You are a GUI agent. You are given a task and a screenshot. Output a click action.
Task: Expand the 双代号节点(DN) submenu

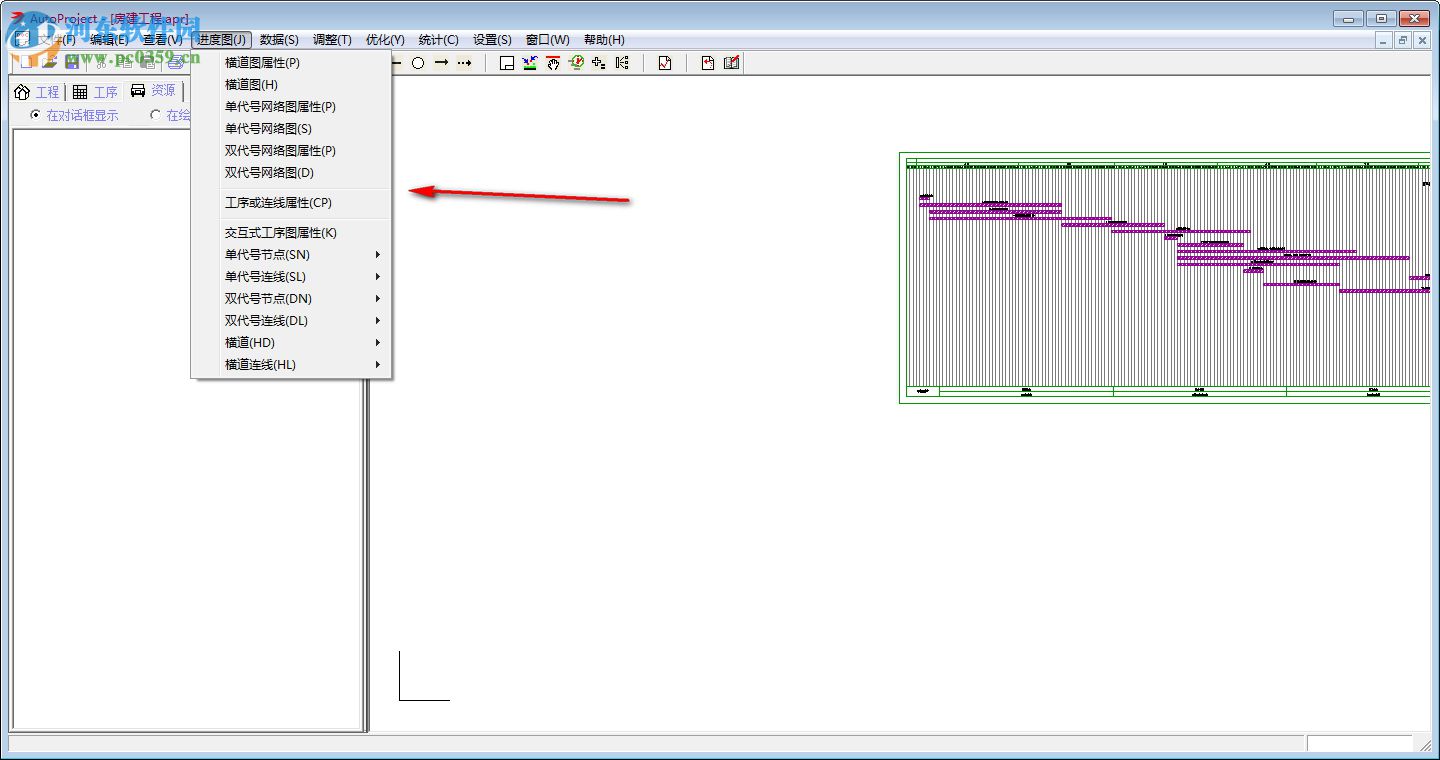[290, 298]
